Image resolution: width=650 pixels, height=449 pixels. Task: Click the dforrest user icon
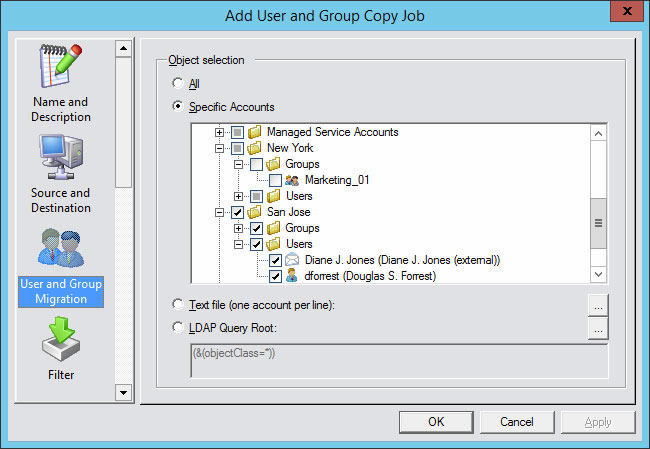(x=292, y=276)
